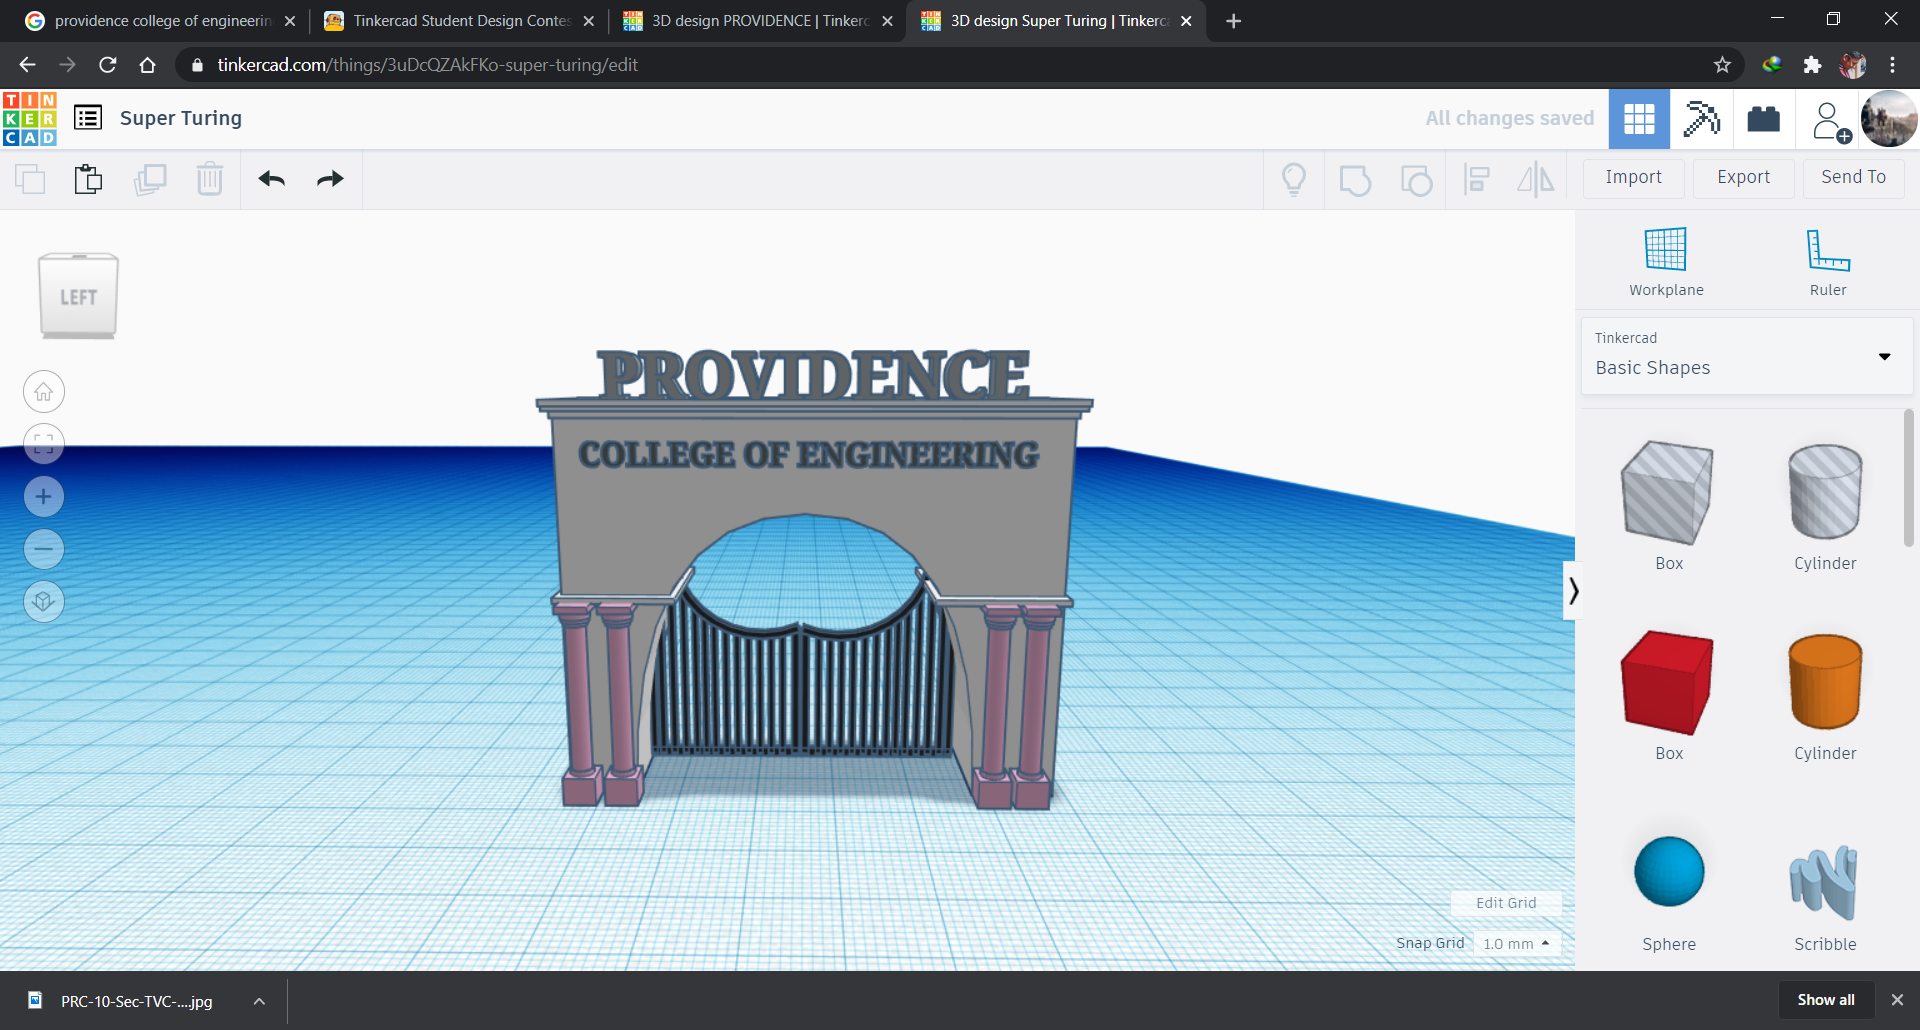
Task: Undo the last action
Action: click(272, 179)
